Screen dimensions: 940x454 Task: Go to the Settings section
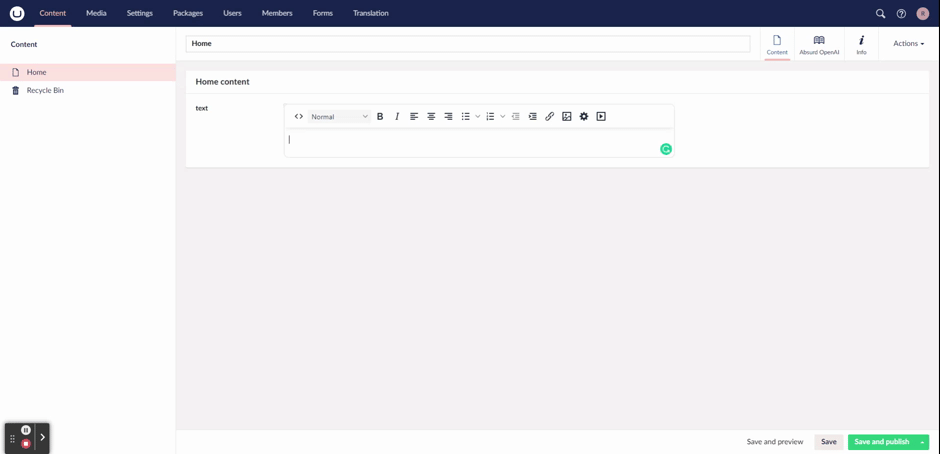[140, 13]
